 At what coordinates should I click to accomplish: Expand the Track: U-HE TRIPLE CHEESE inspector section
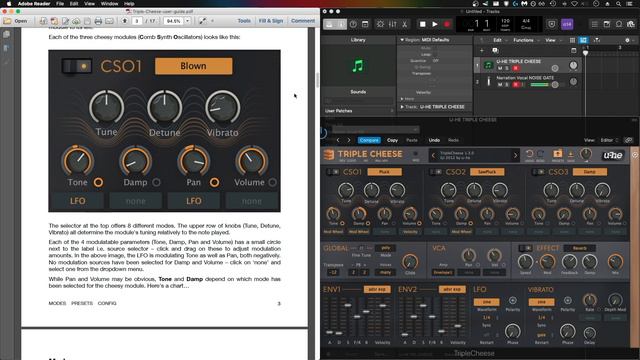[402, 107]
